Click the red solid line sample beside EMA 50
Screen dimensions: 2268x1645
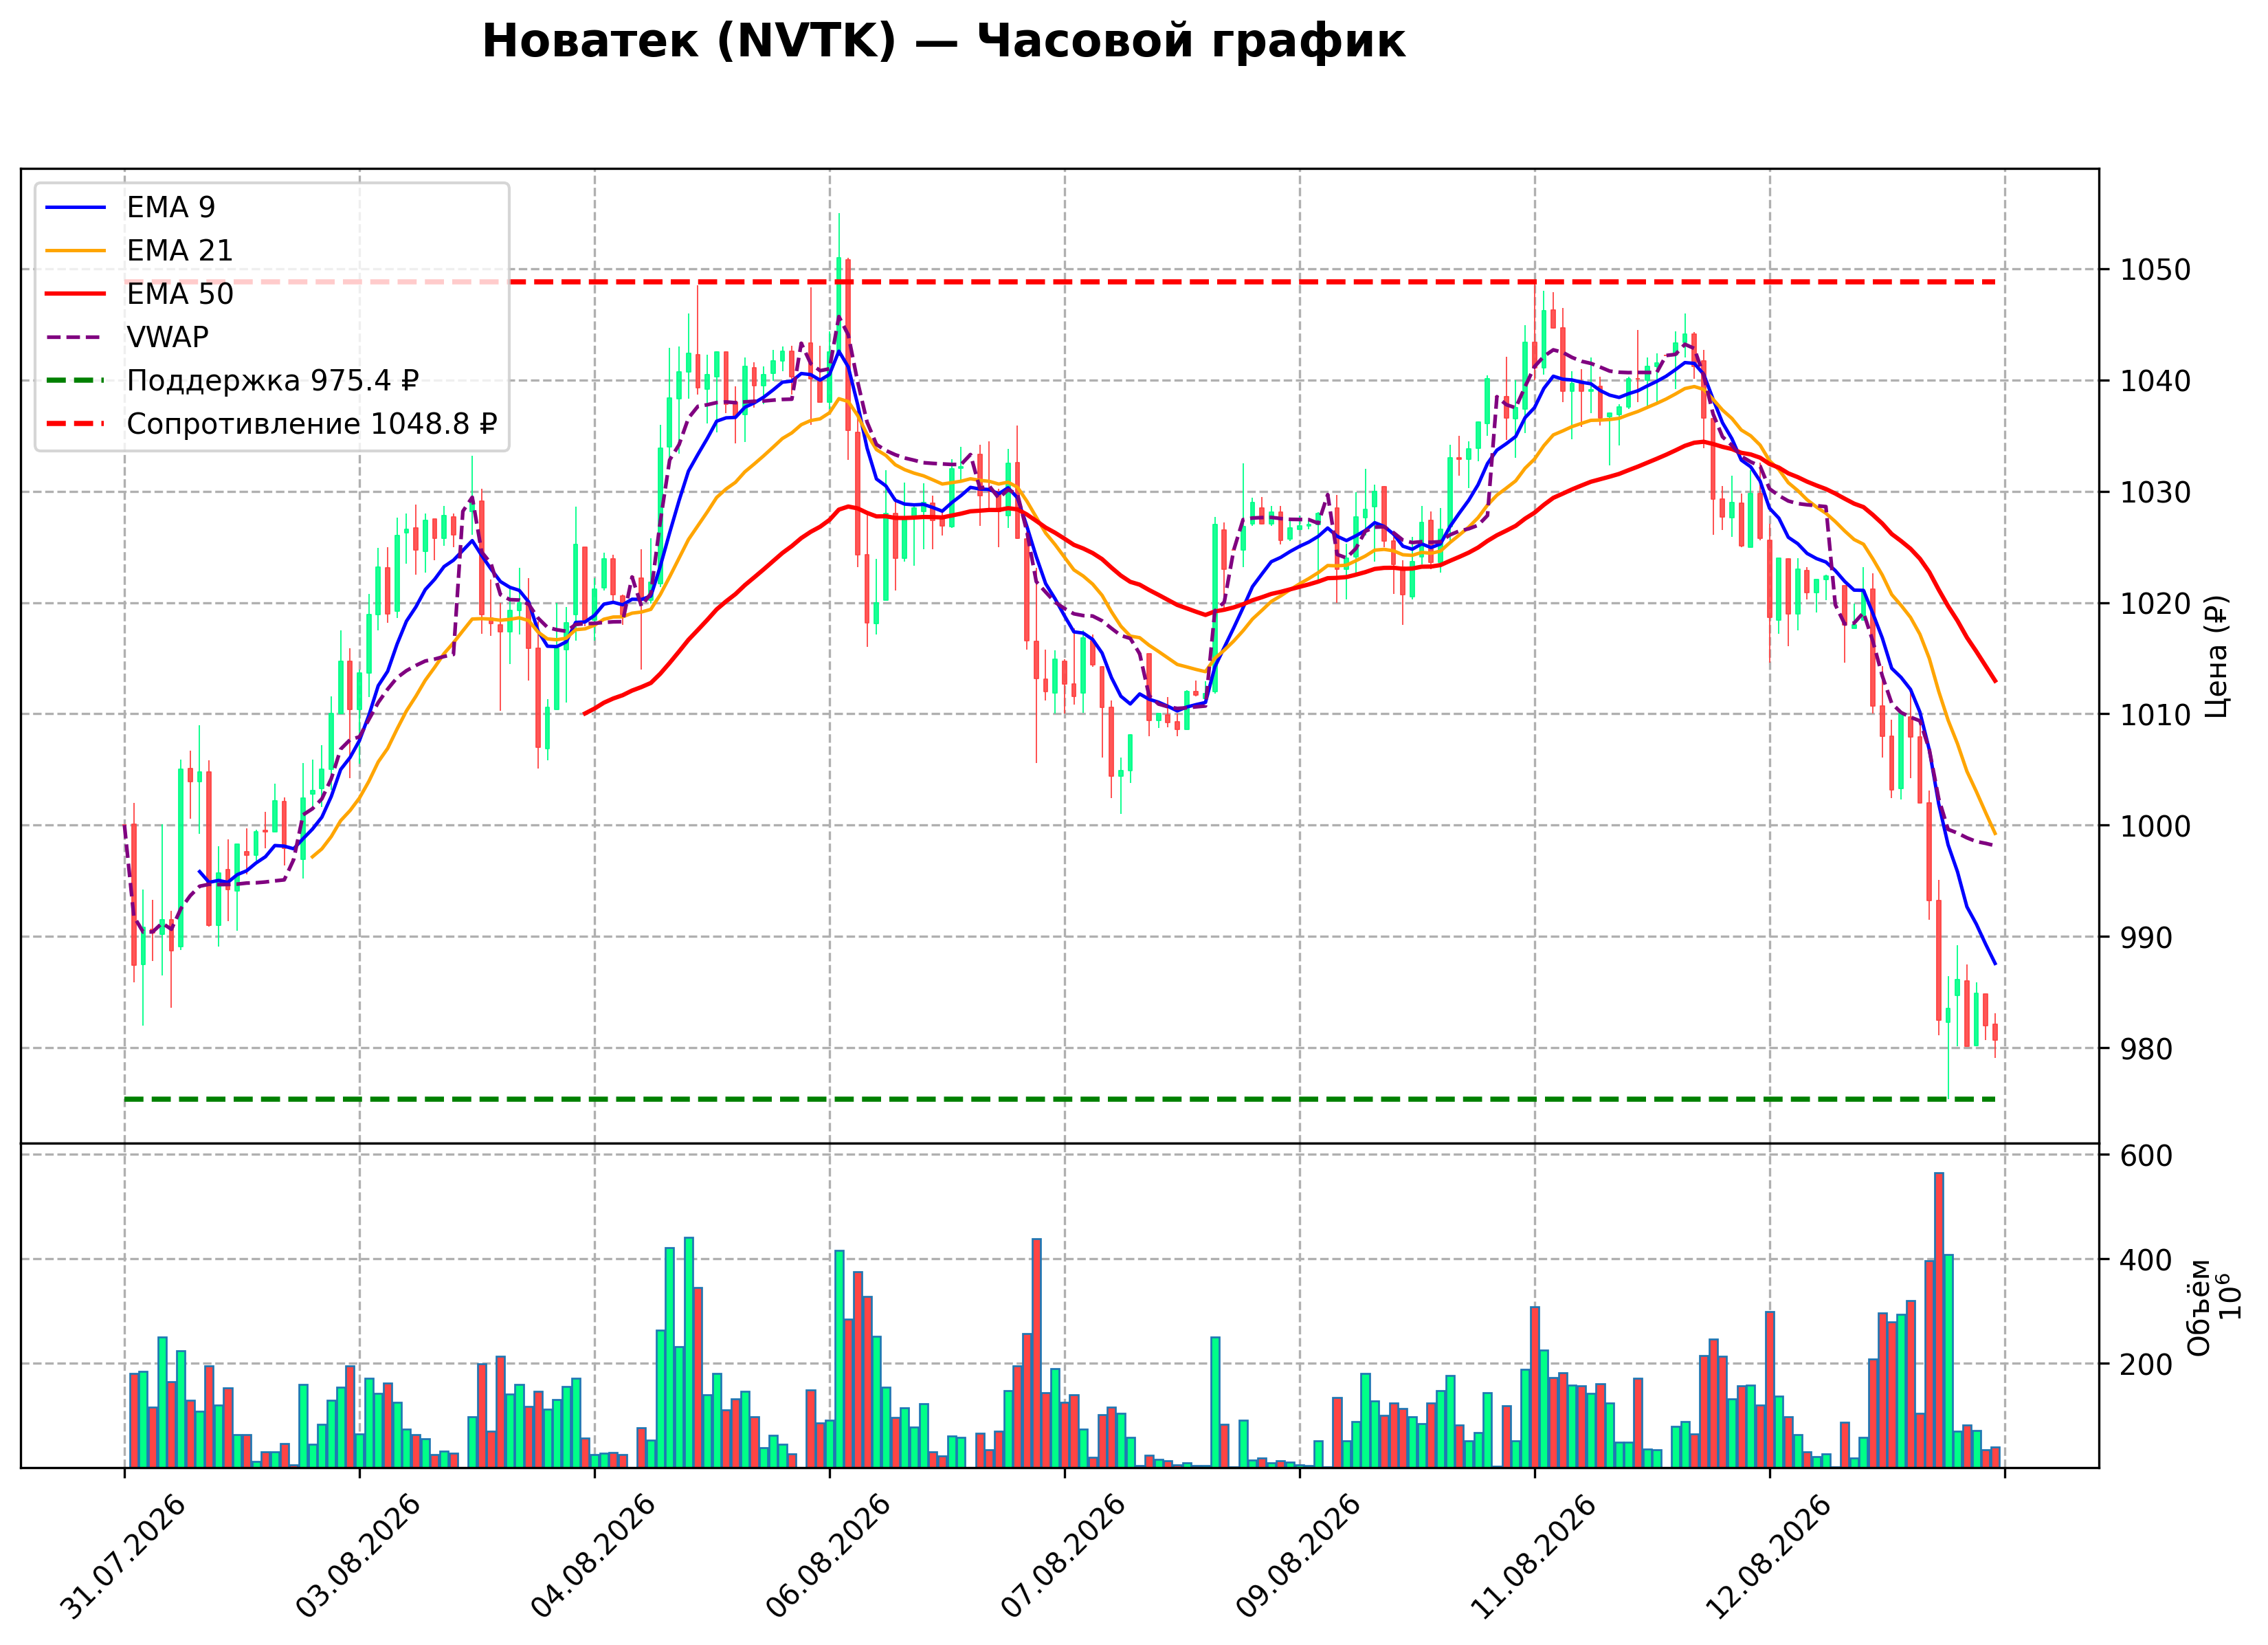(x=75, y=294)
